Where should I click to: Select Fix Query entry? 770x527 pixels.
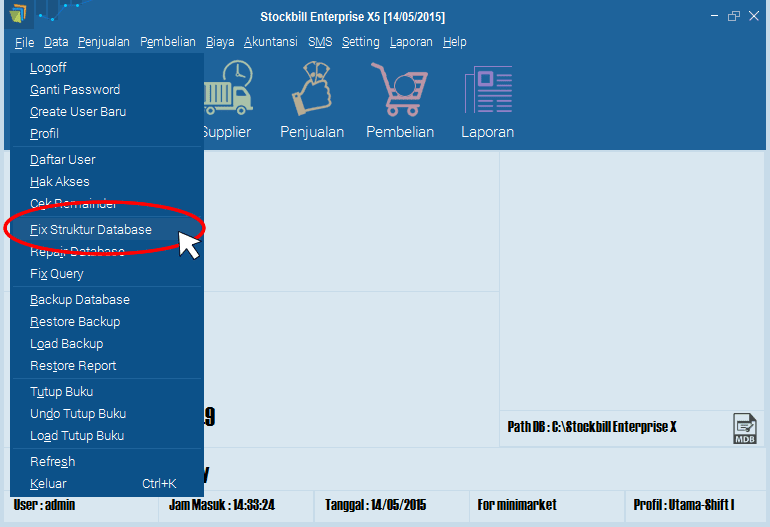pos(107,274)
